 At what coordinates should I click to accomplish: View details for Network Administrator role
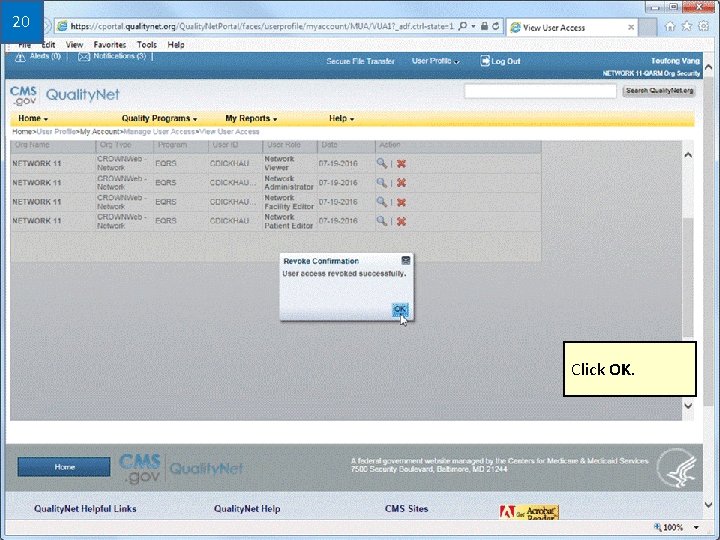382,182
